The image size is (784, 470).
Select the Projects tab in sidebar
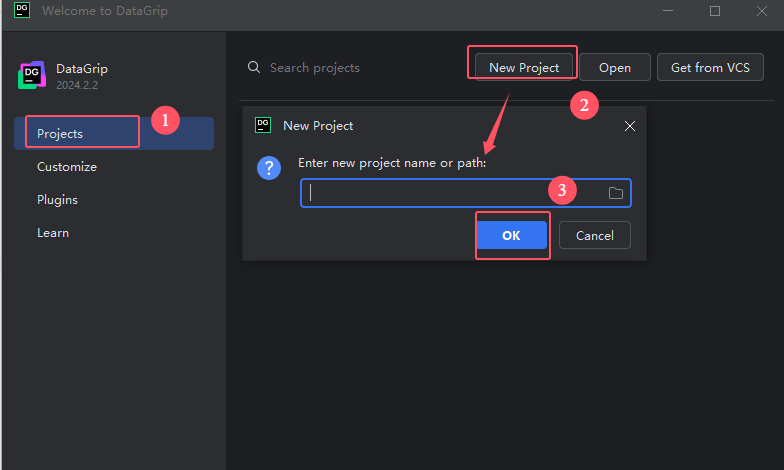click(114, 134)
